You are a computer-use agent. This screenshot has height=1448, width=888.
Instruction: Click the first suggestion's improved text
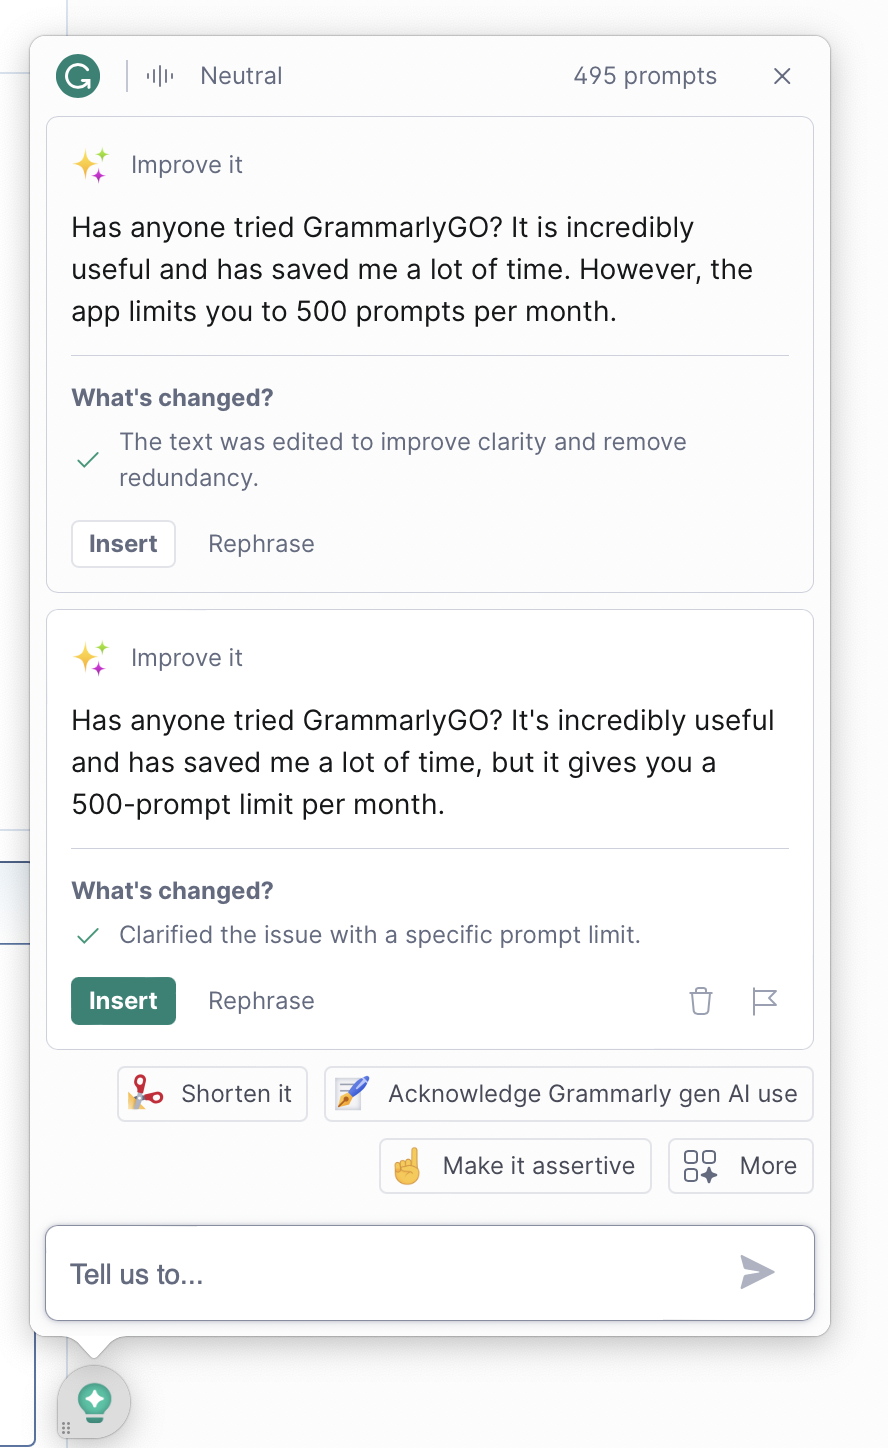click(411, 270)
